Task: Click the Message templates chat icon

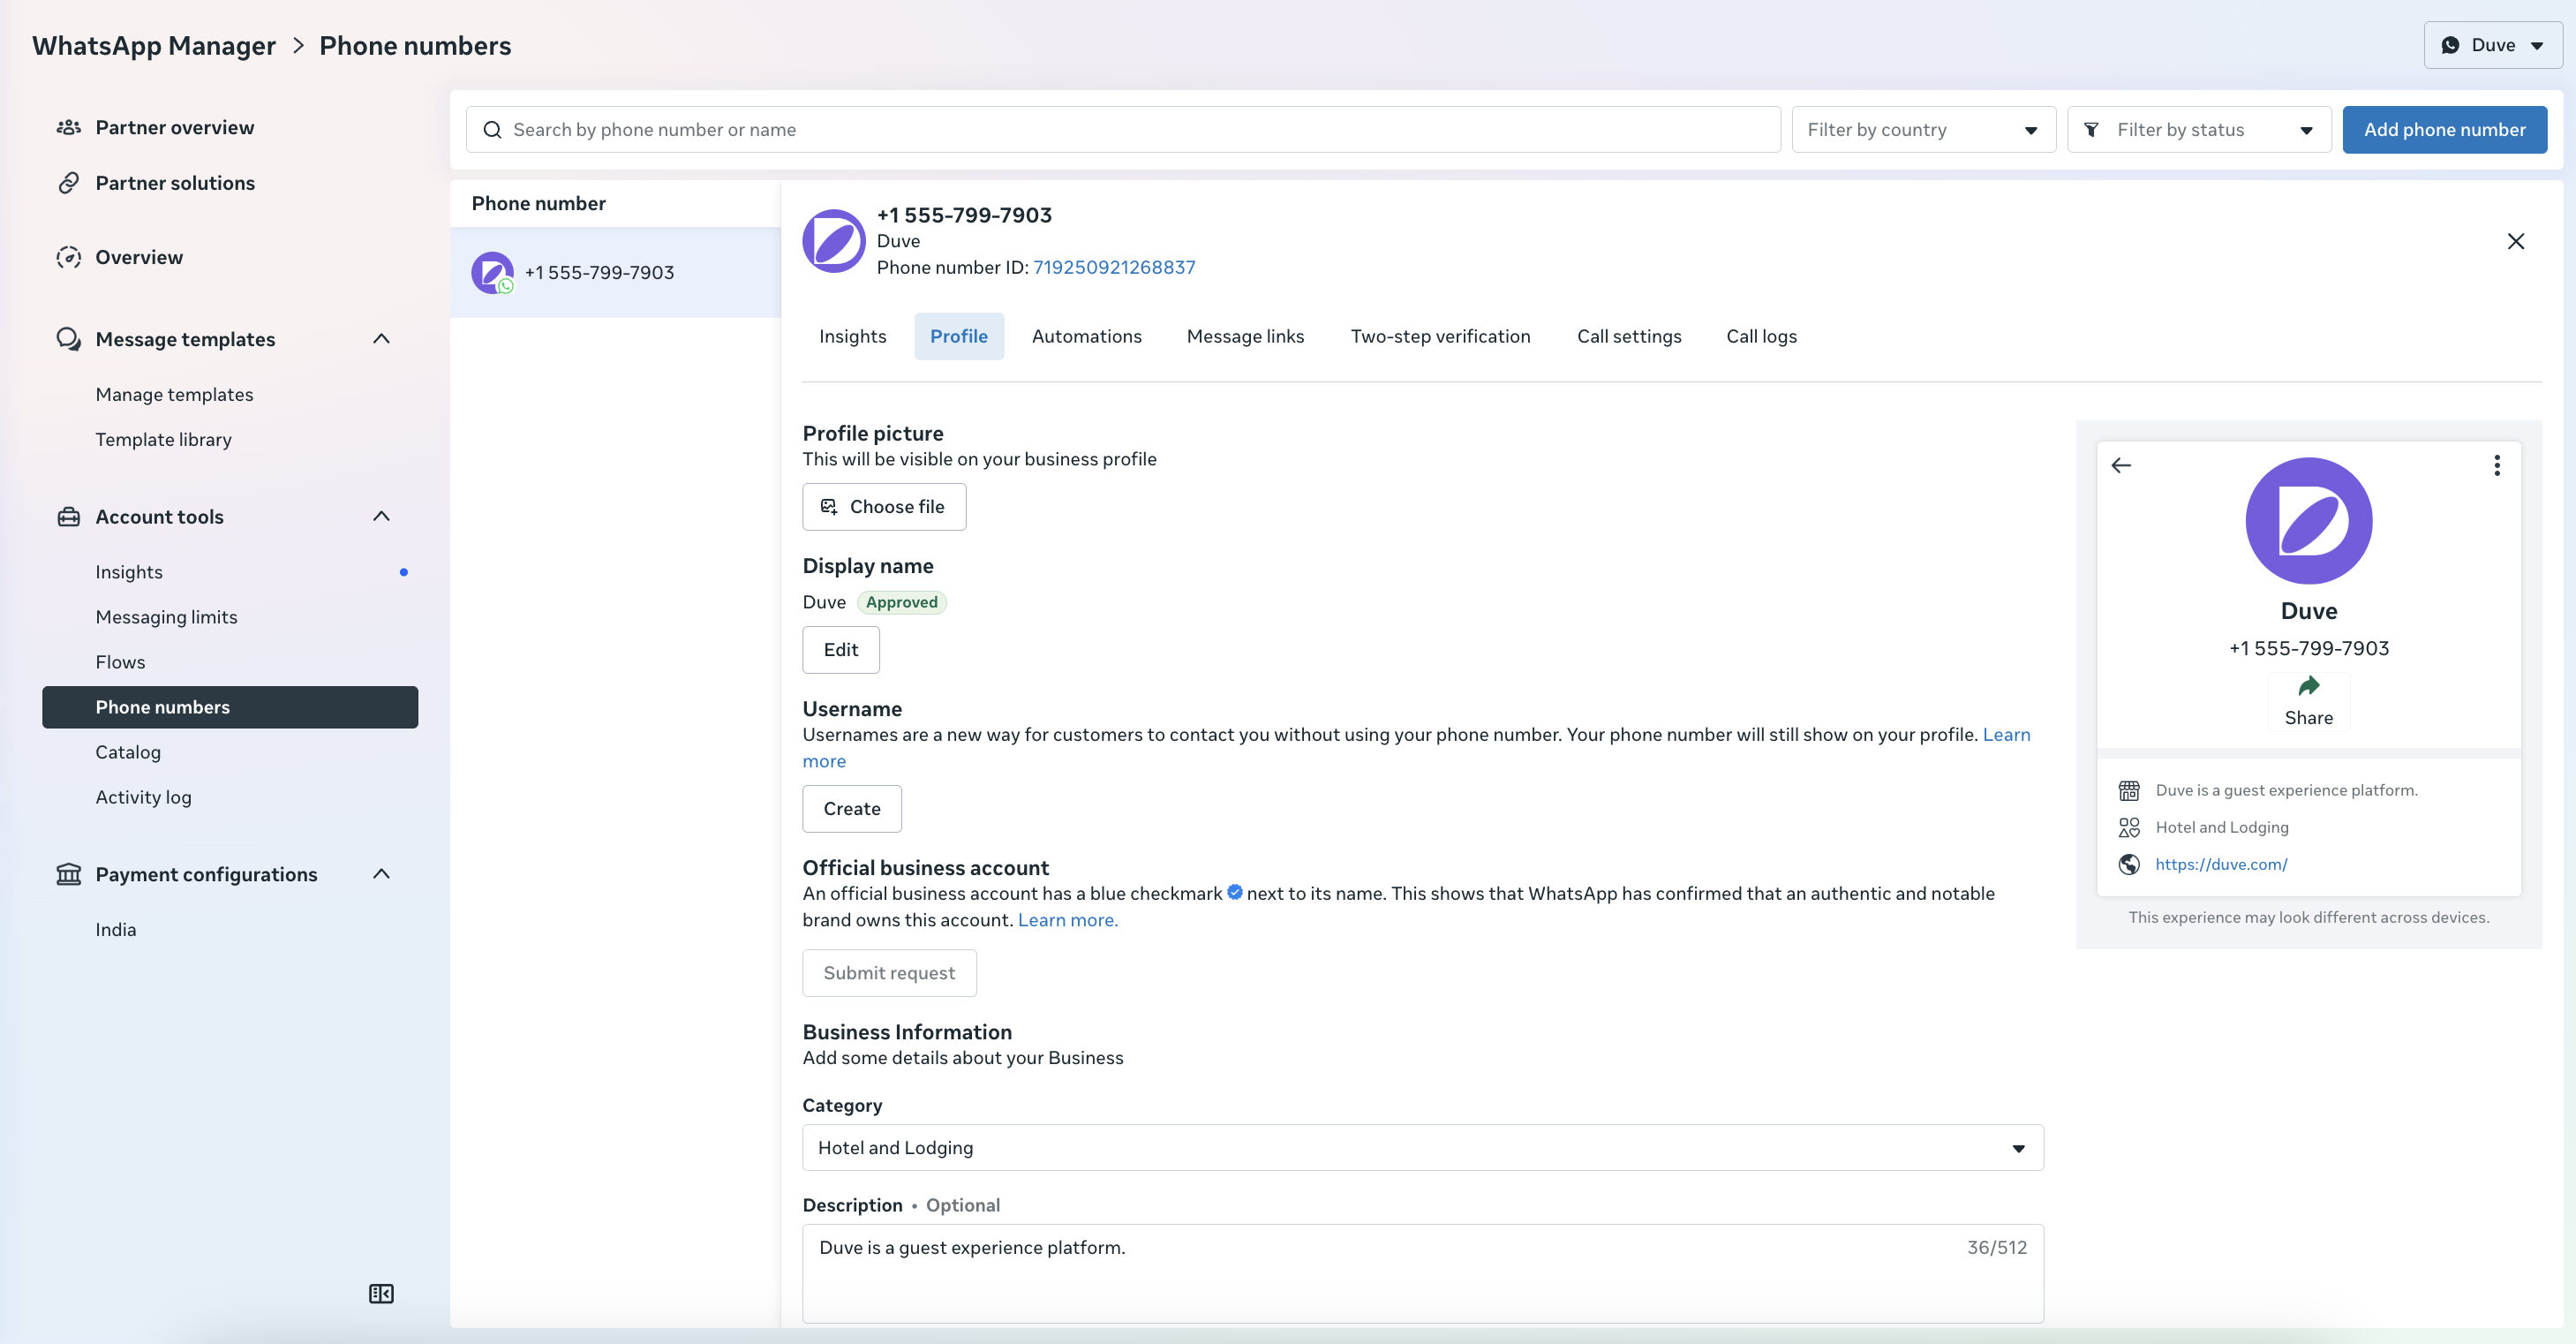Action: coord(68,339)
